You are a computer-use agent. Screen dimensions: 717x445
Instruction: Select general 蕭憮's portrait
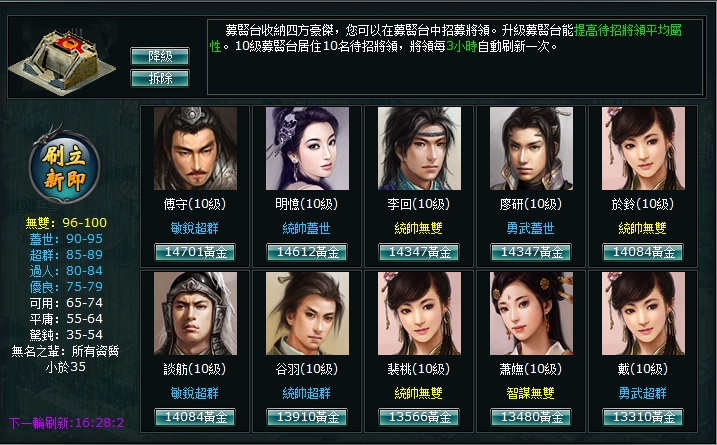[x=531, y=313]
